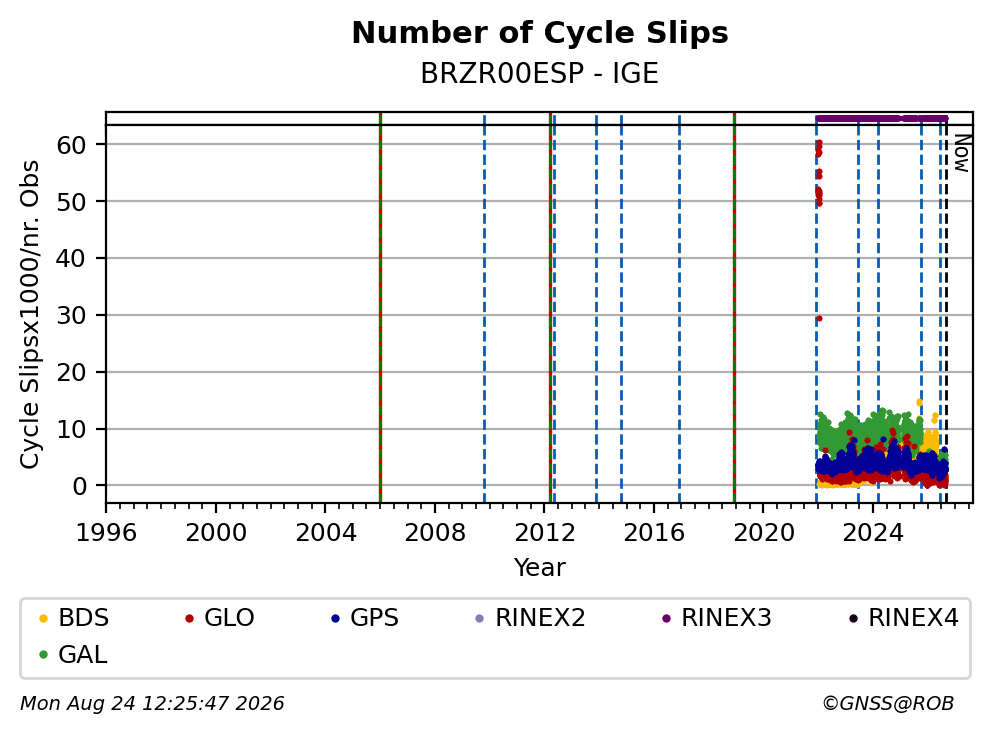Click the 2024 tick label on year axis
Viewport: 992px width, 734px height.
873,533
